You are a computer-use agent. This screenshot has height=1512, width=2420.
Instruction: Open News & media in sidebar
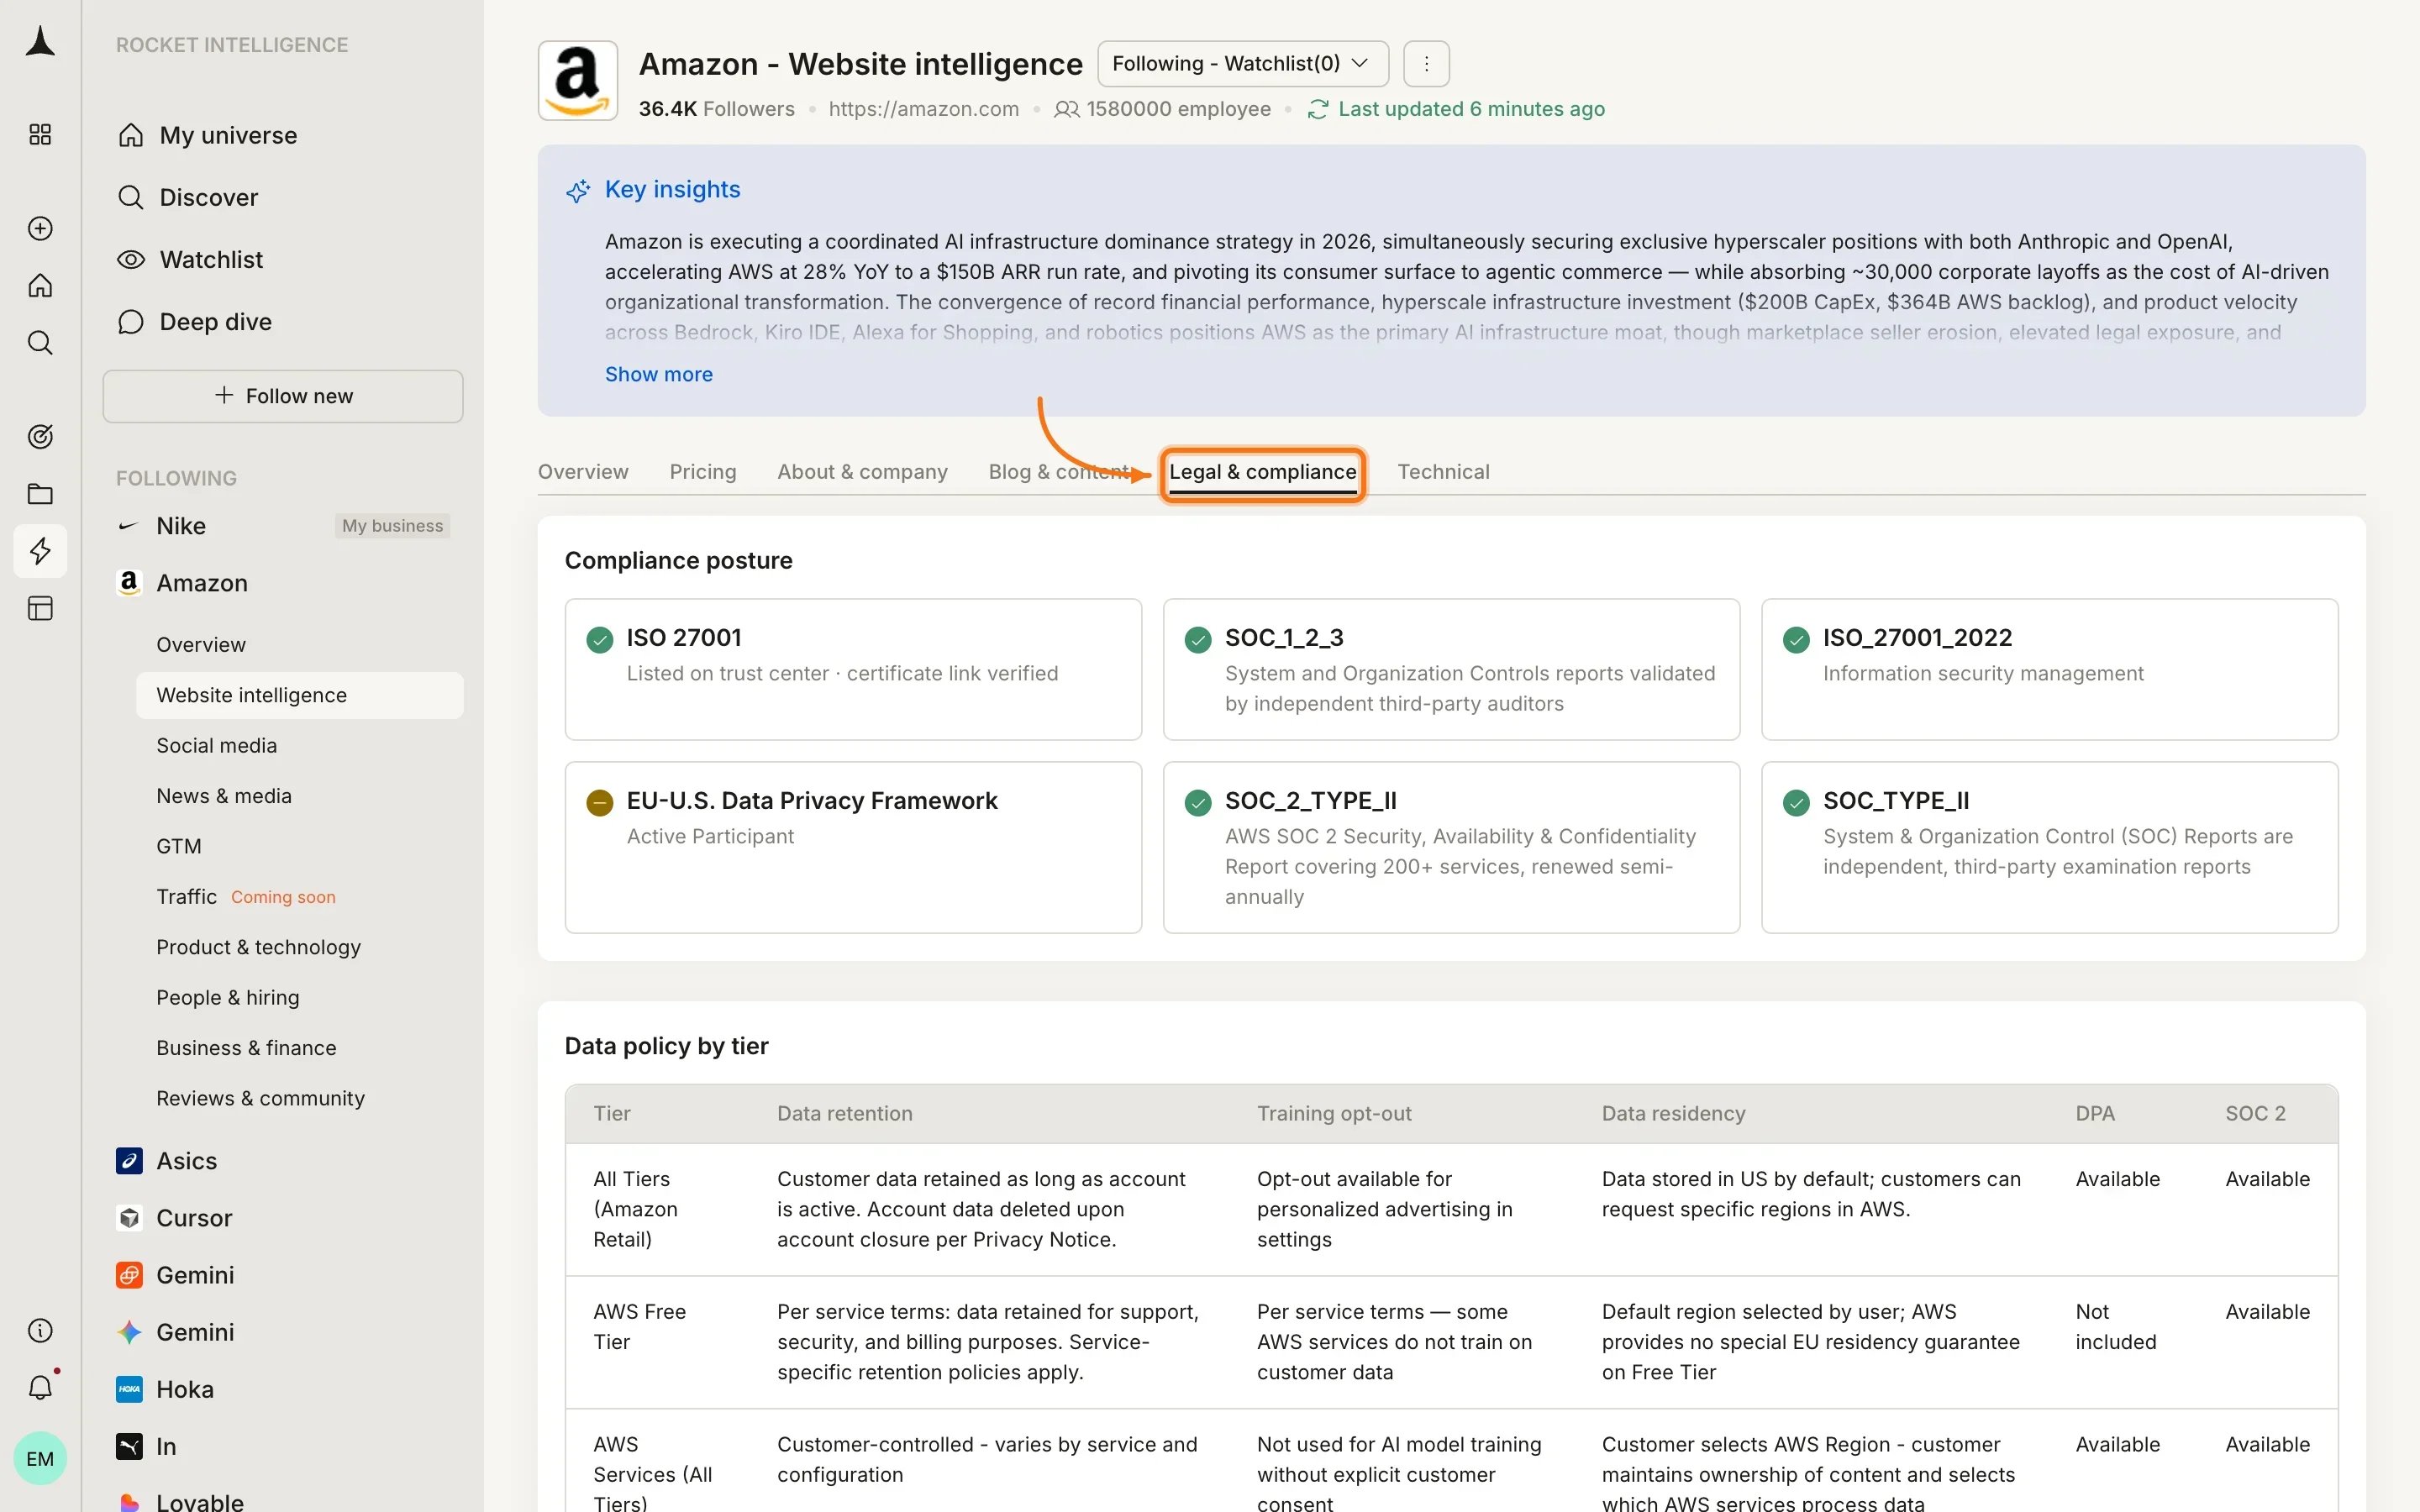tap(223, 796)
